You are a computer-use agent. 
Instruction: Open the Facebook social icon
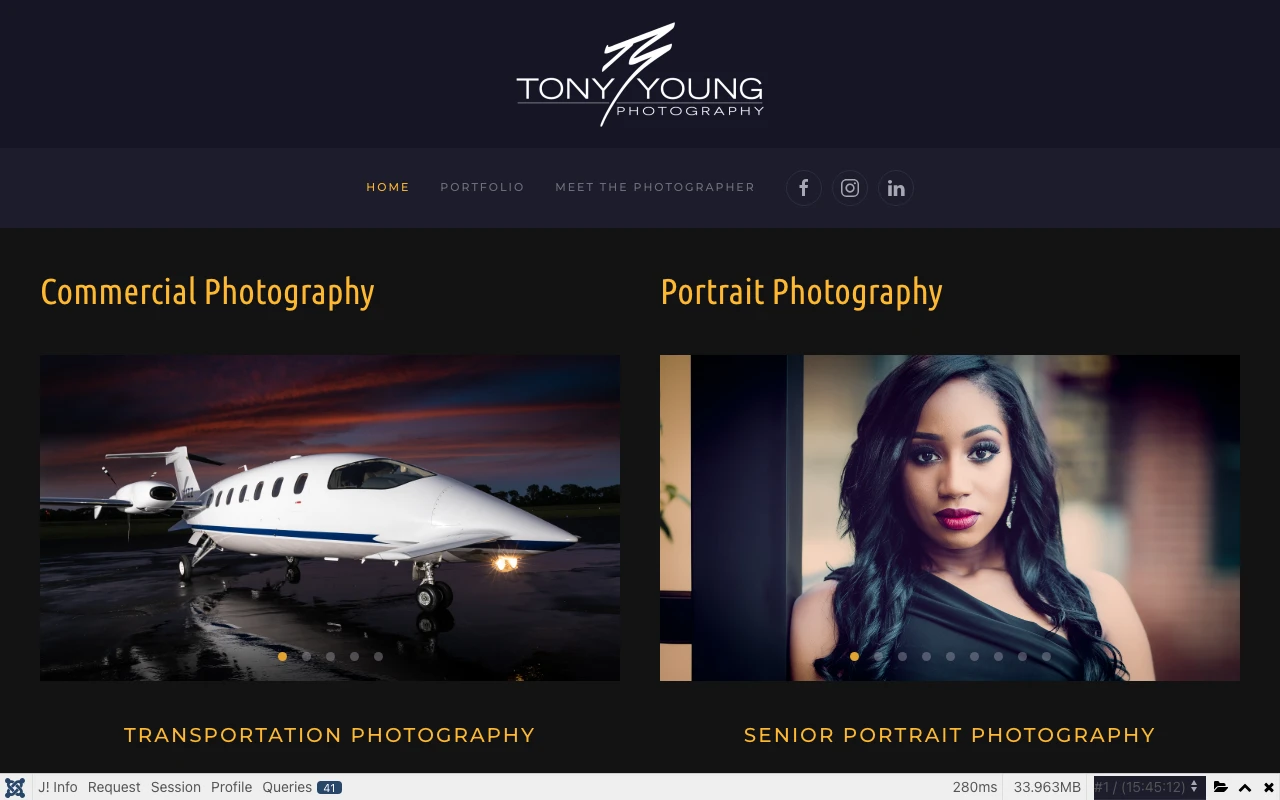click(x=803, y=188)
